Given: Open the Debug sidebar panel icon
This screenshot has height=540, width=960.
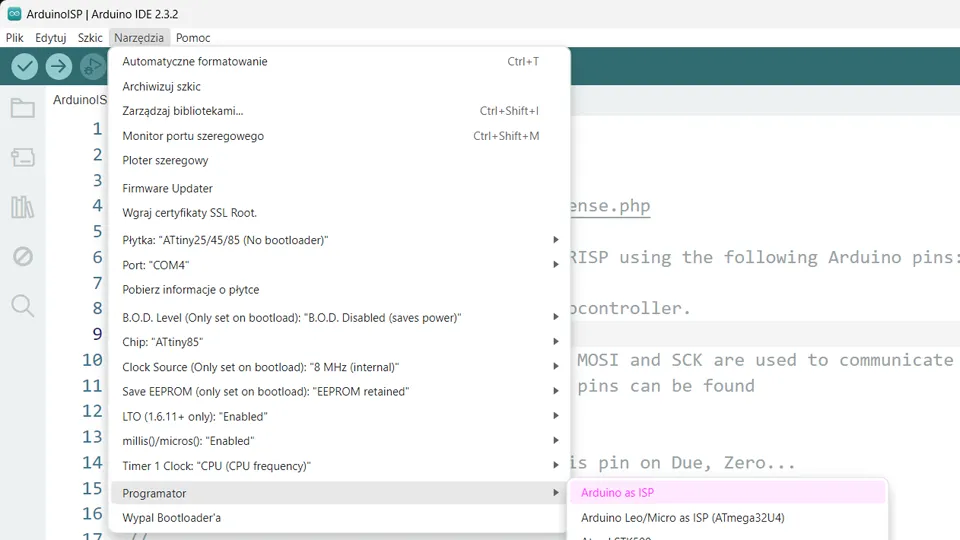Looking at the screenshot, I should (22, 256).
